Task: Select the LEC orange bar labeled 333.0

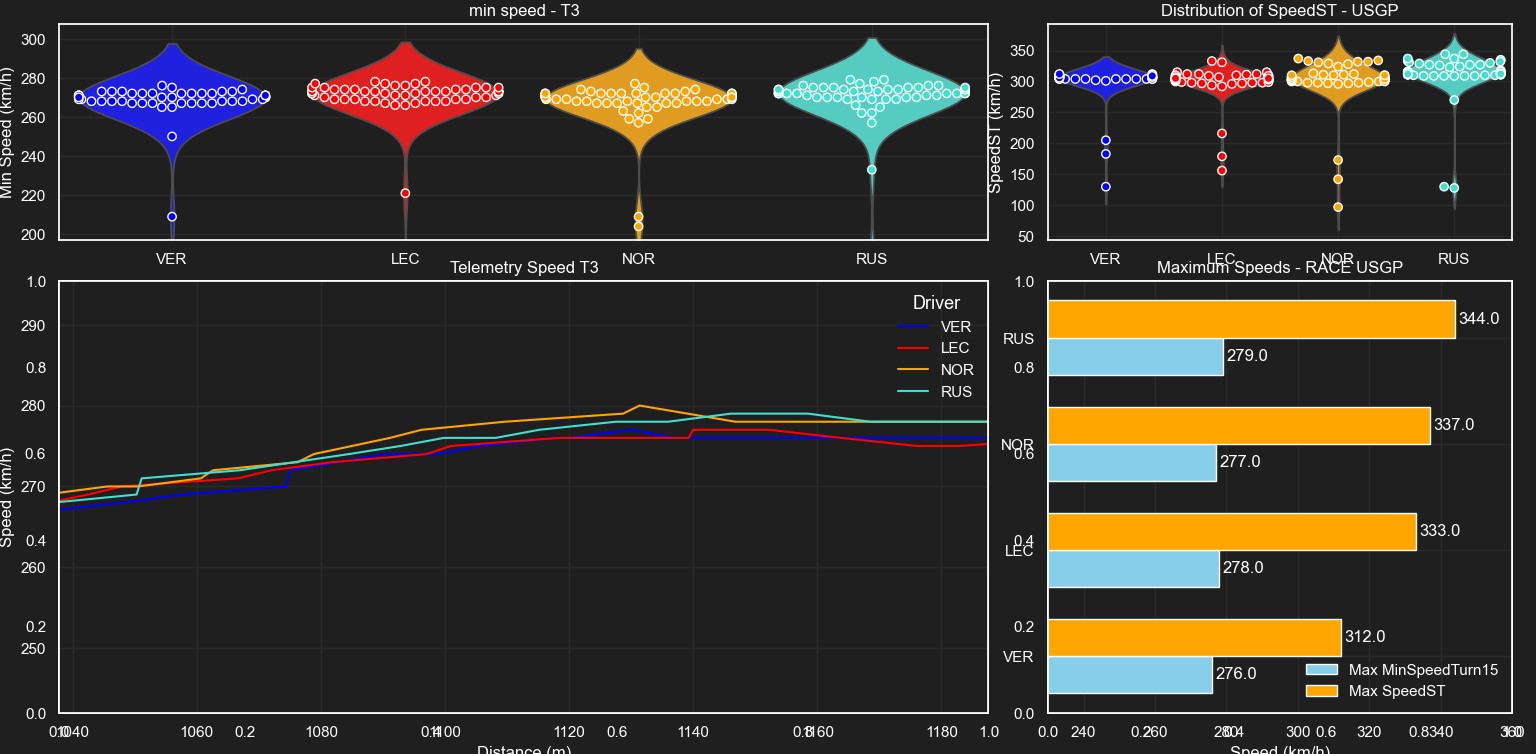Action: [1231, 531]
